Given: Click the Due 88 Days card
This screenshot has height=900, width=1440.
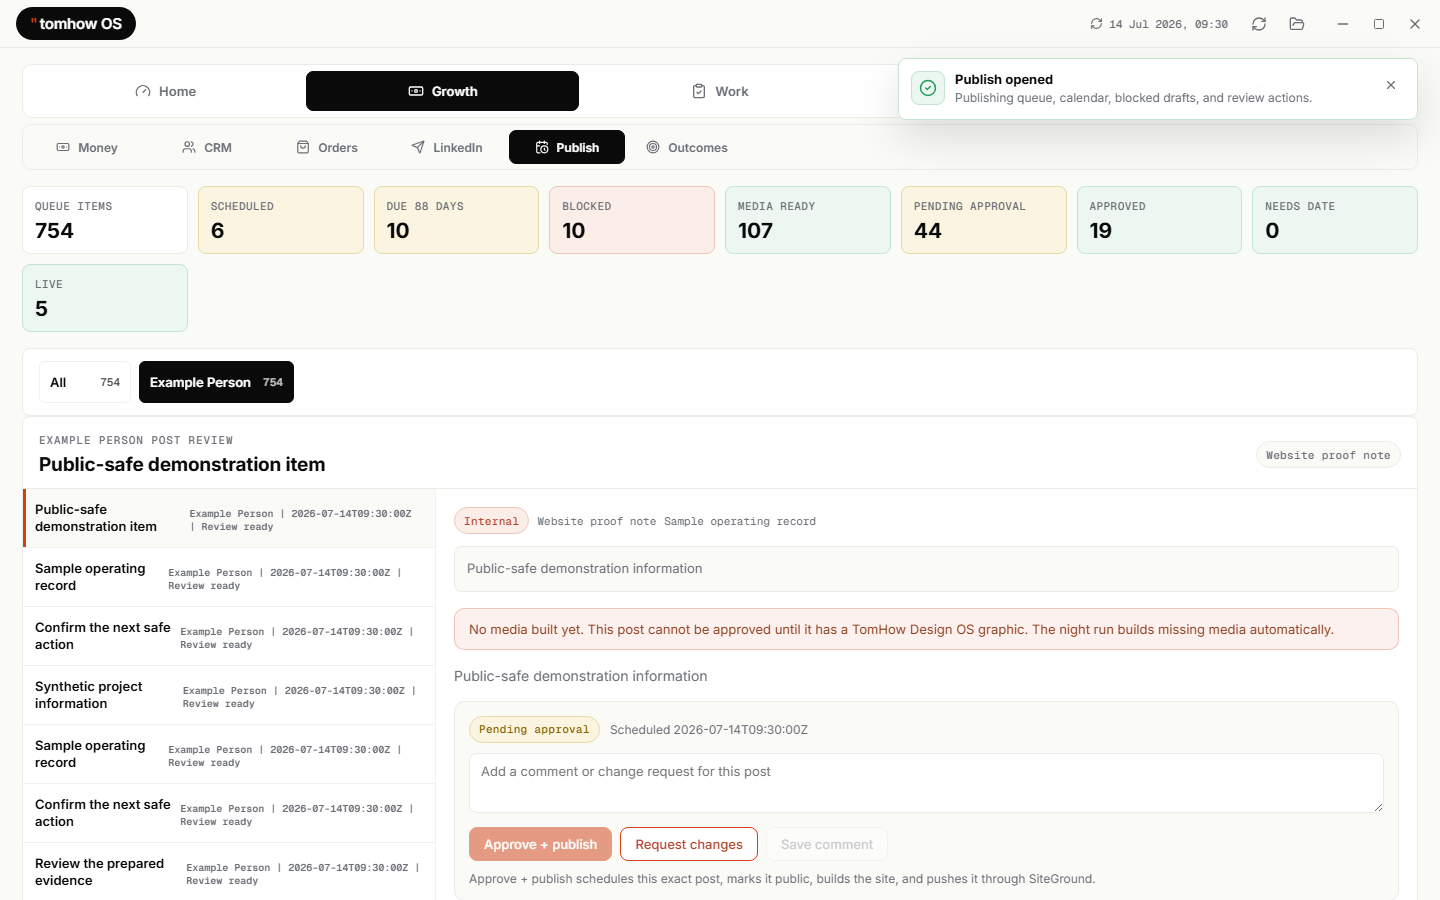Looking at the screenshot, I should pos(456,220).
